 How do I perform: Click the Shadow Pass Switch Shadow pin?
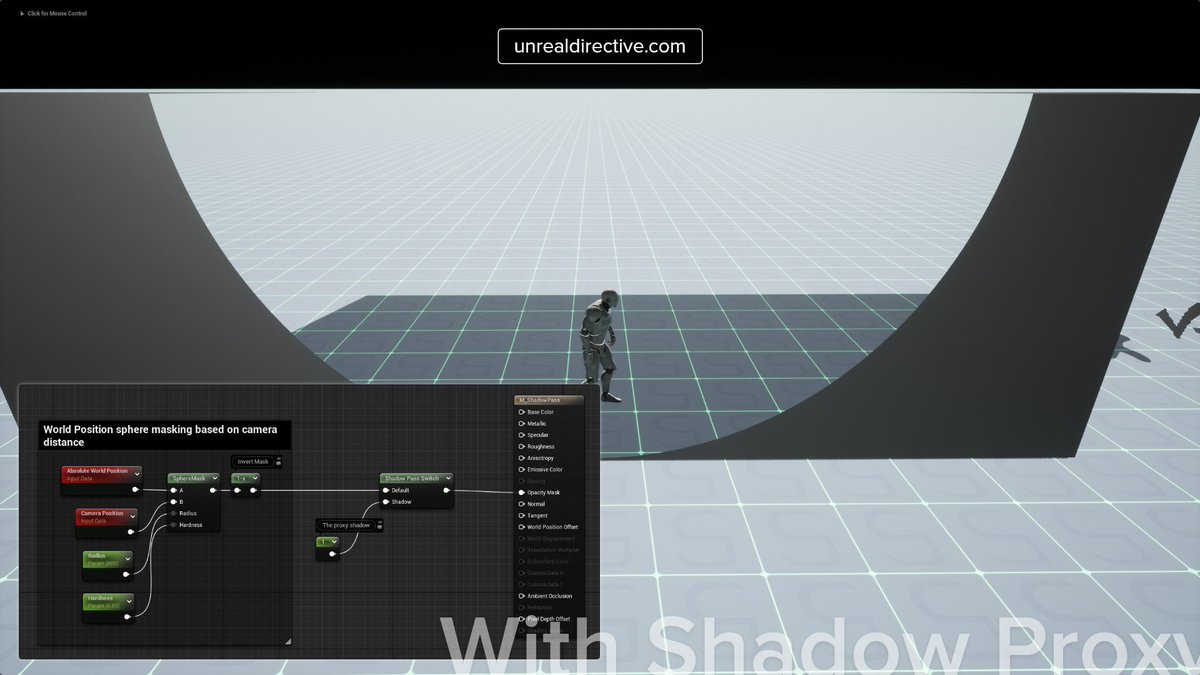pyautogui.click(x=386, y=502)
